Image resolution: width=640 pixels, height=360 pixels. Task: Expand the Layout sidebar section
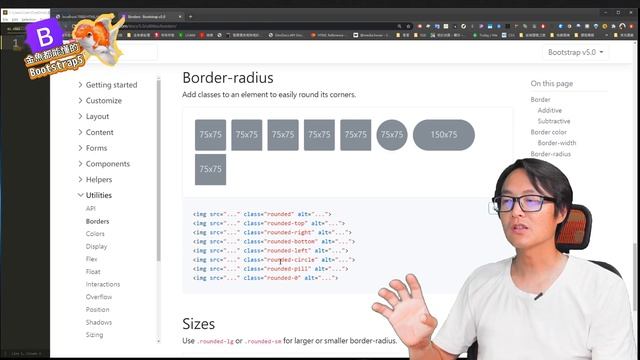click(x=93, y=116)
